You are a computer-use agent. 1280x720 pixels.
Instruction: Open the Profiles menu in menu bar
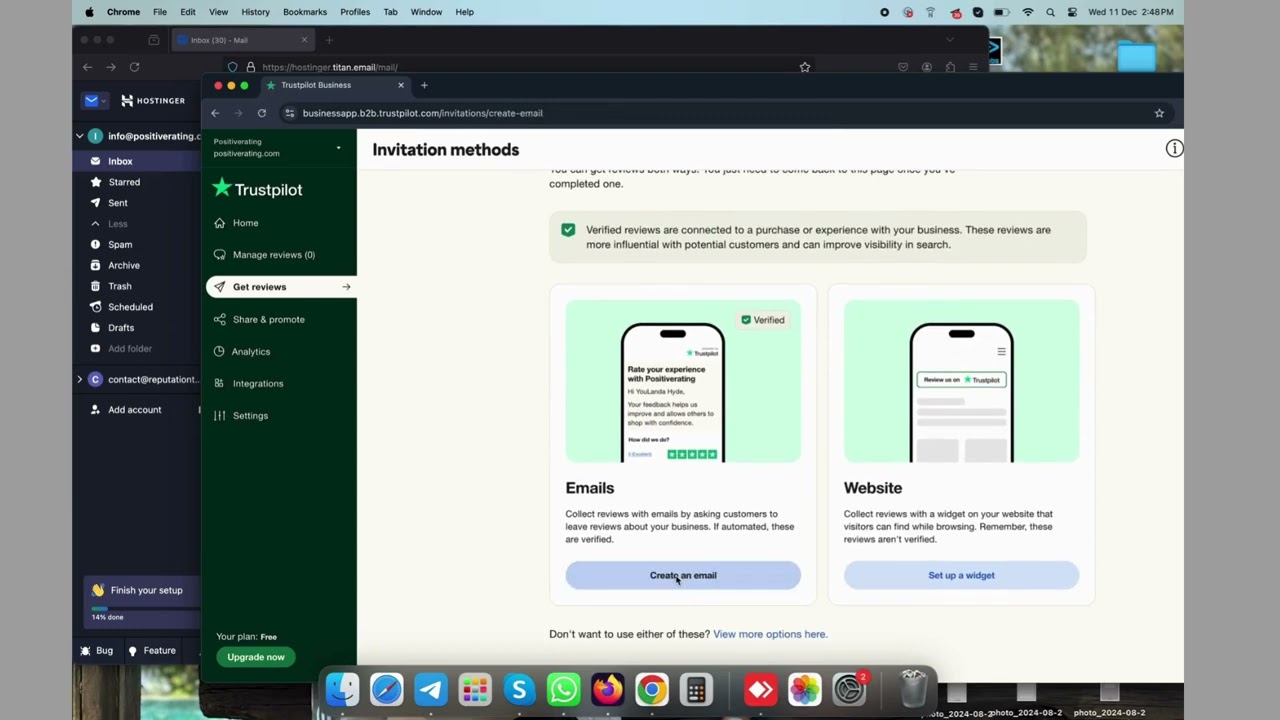[x=355, y=12]
